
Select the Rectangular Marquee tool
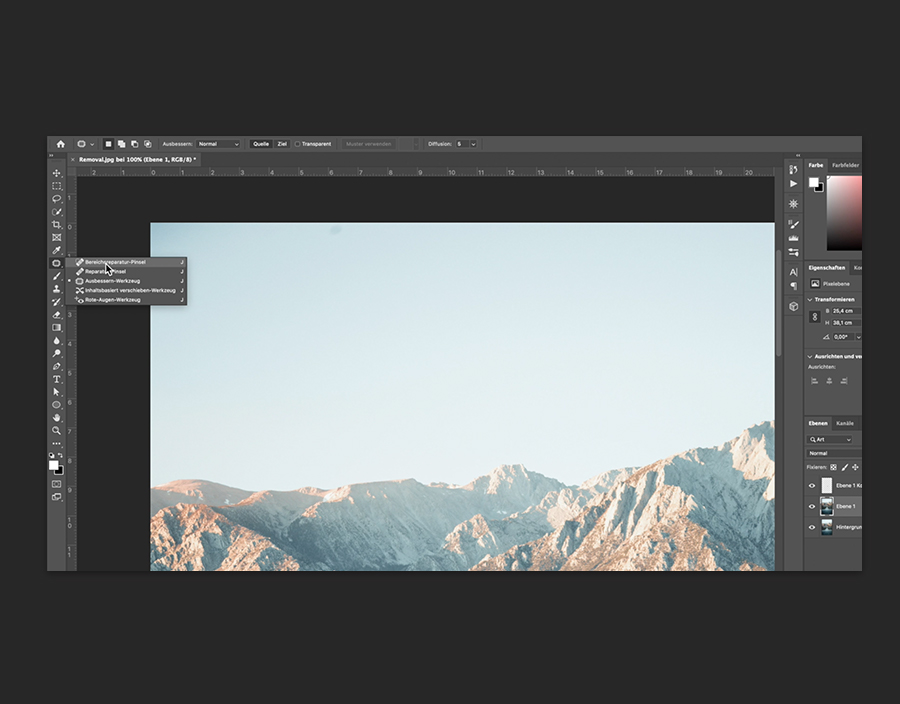(56, 186)
